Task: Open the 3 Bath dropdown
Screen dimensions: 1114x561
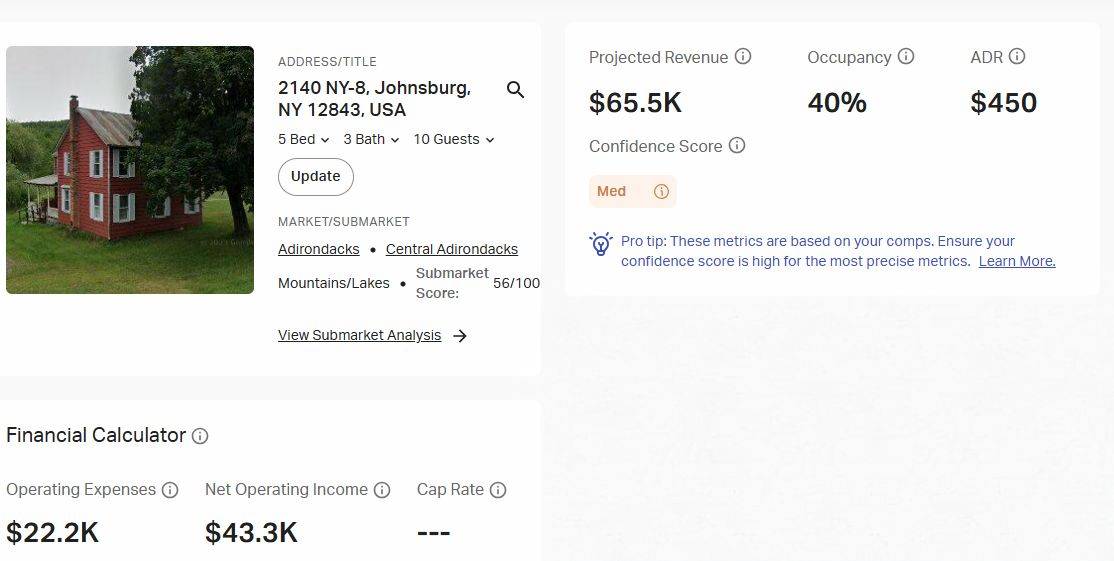Action: coord(371,139)
